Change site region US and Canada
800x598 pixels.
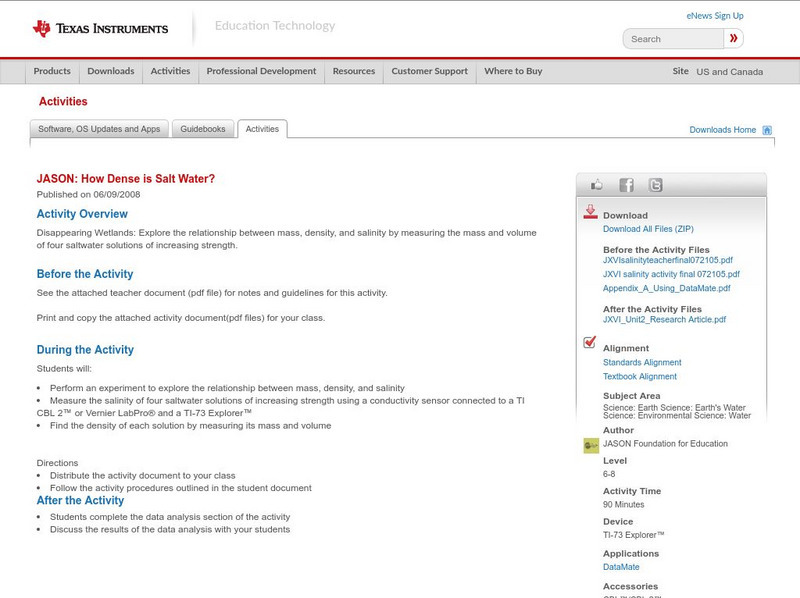tap(730, 72)
